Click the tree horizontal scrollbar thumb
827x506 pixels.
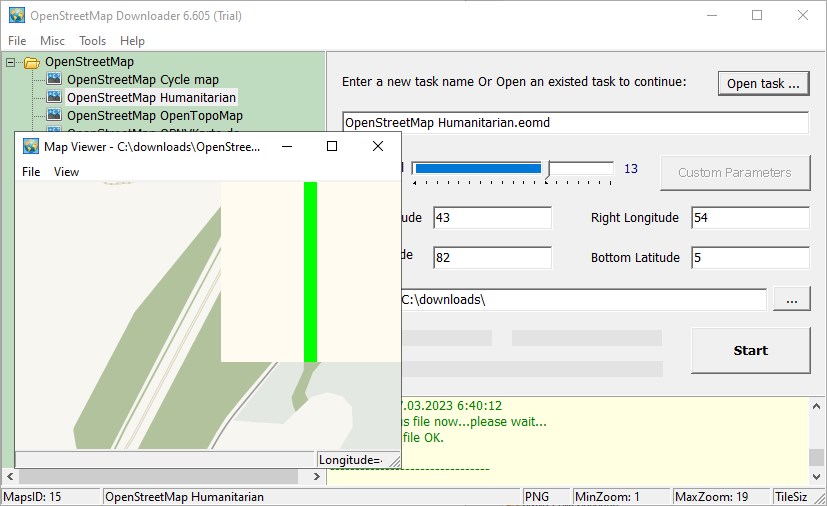point(158,476)
